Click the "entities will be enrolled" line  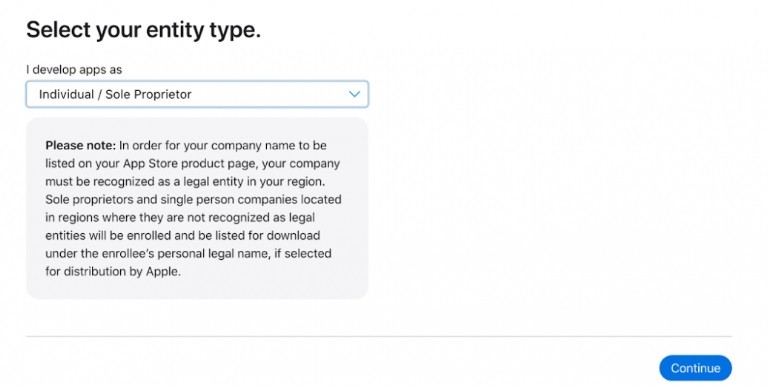pyautogui.click(x=108, y=235)
